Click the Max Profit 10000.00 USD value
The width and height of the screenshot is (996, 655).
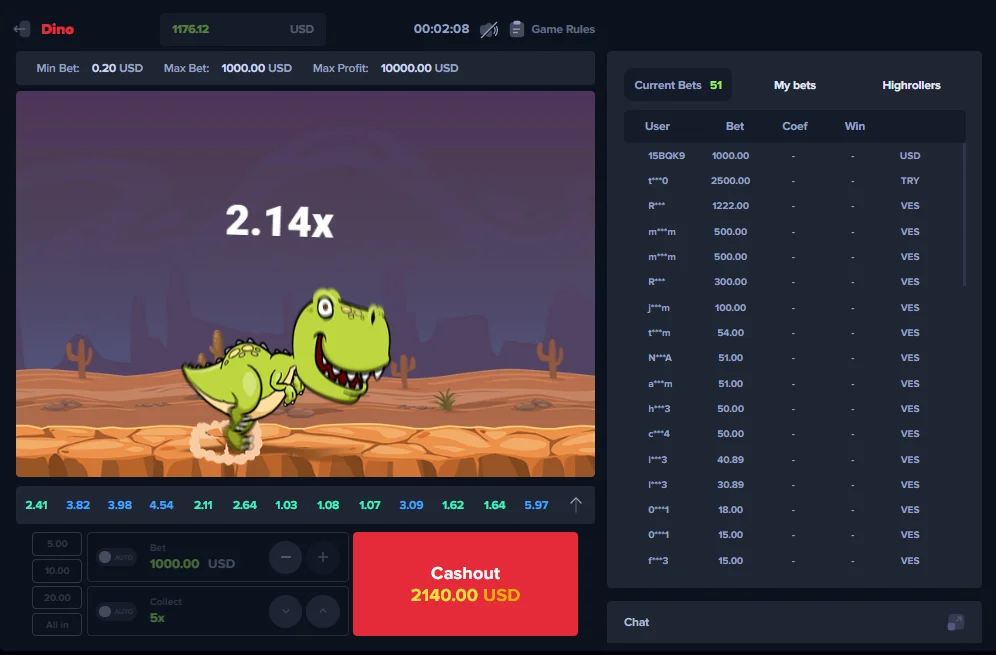(419, 68)
